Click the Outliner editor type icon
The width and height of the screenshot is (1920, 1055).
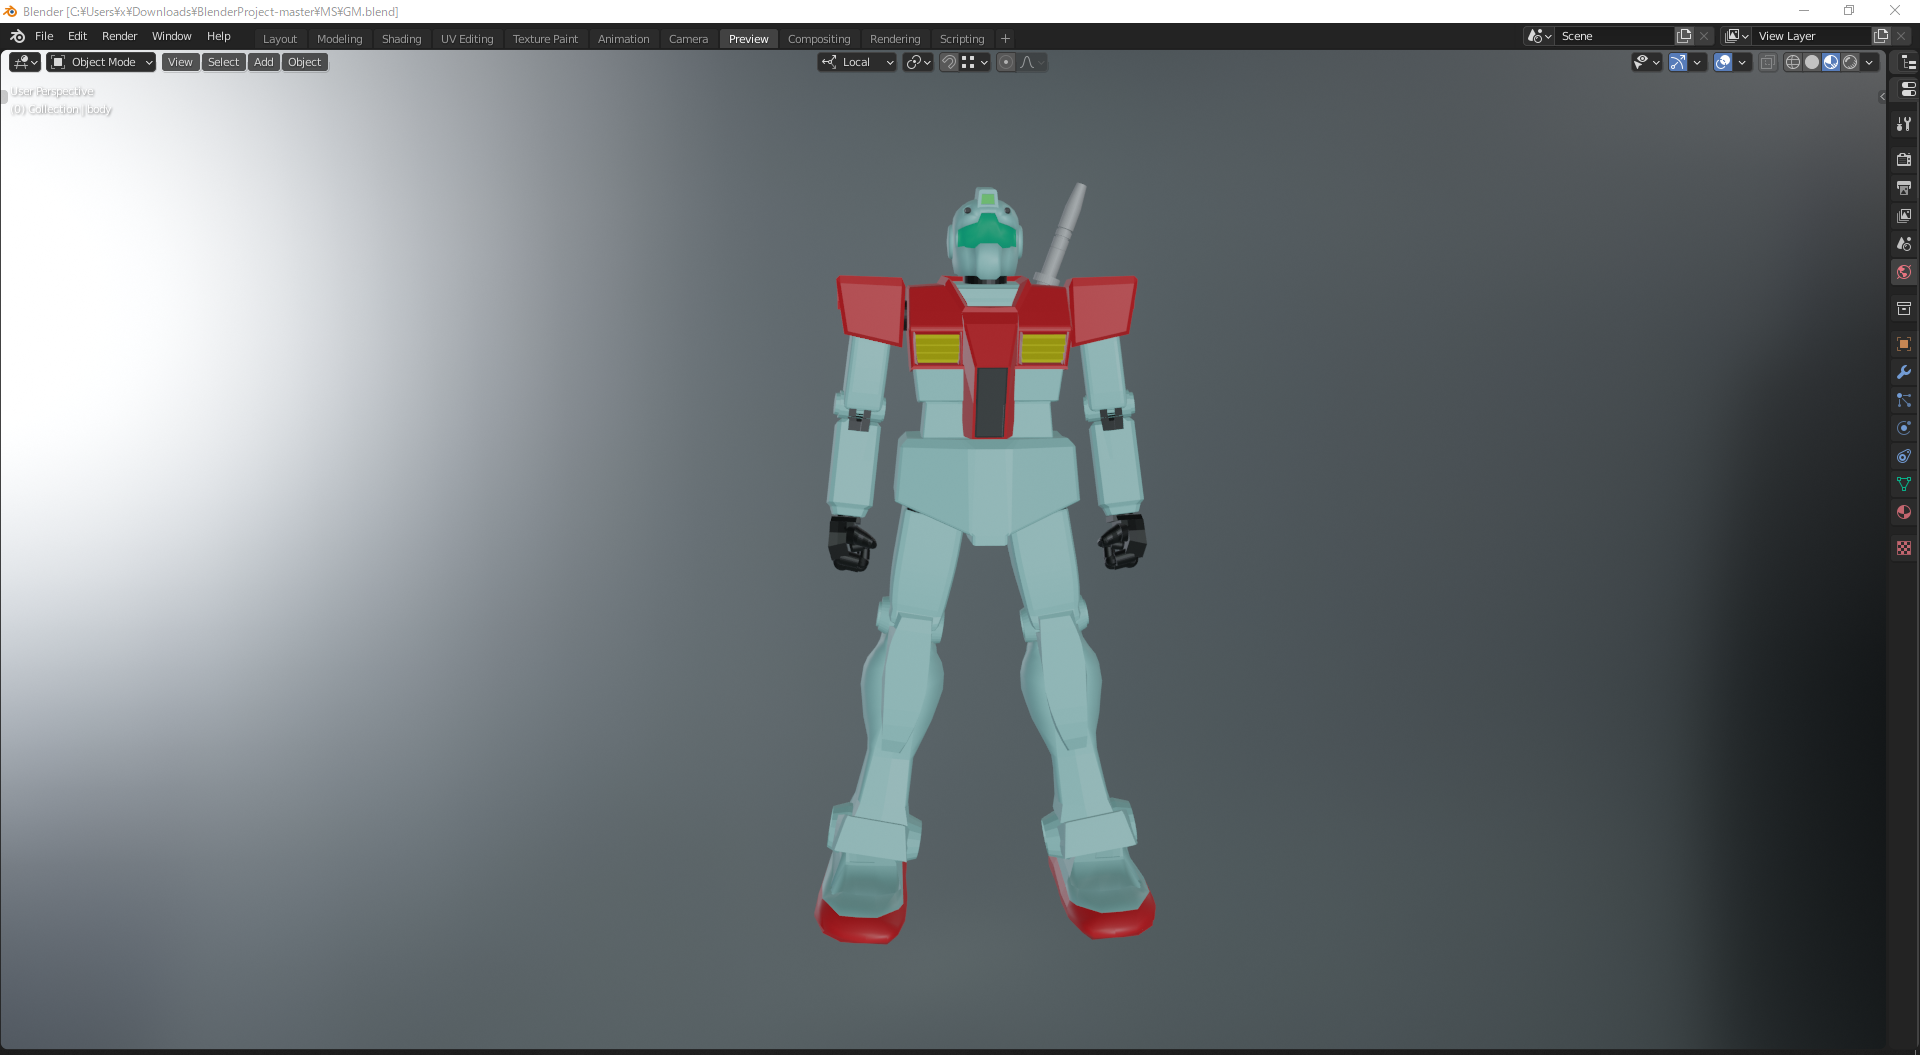pos(1908,62)
